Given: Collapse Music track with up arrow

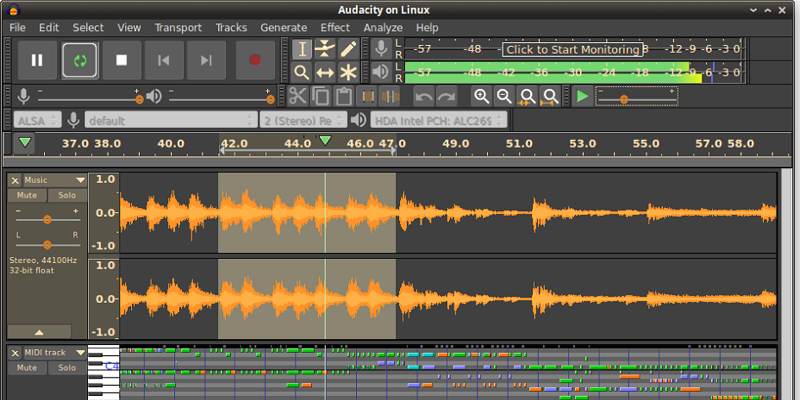Looking at the screenshot, I should click(x=39, y=332).
